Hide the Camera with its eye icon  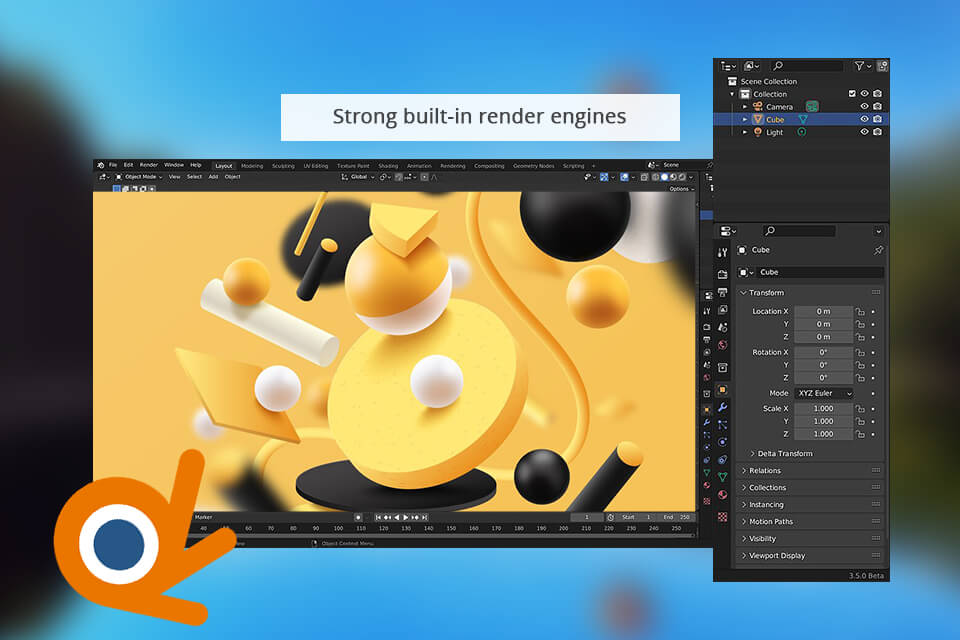[864, 107]
